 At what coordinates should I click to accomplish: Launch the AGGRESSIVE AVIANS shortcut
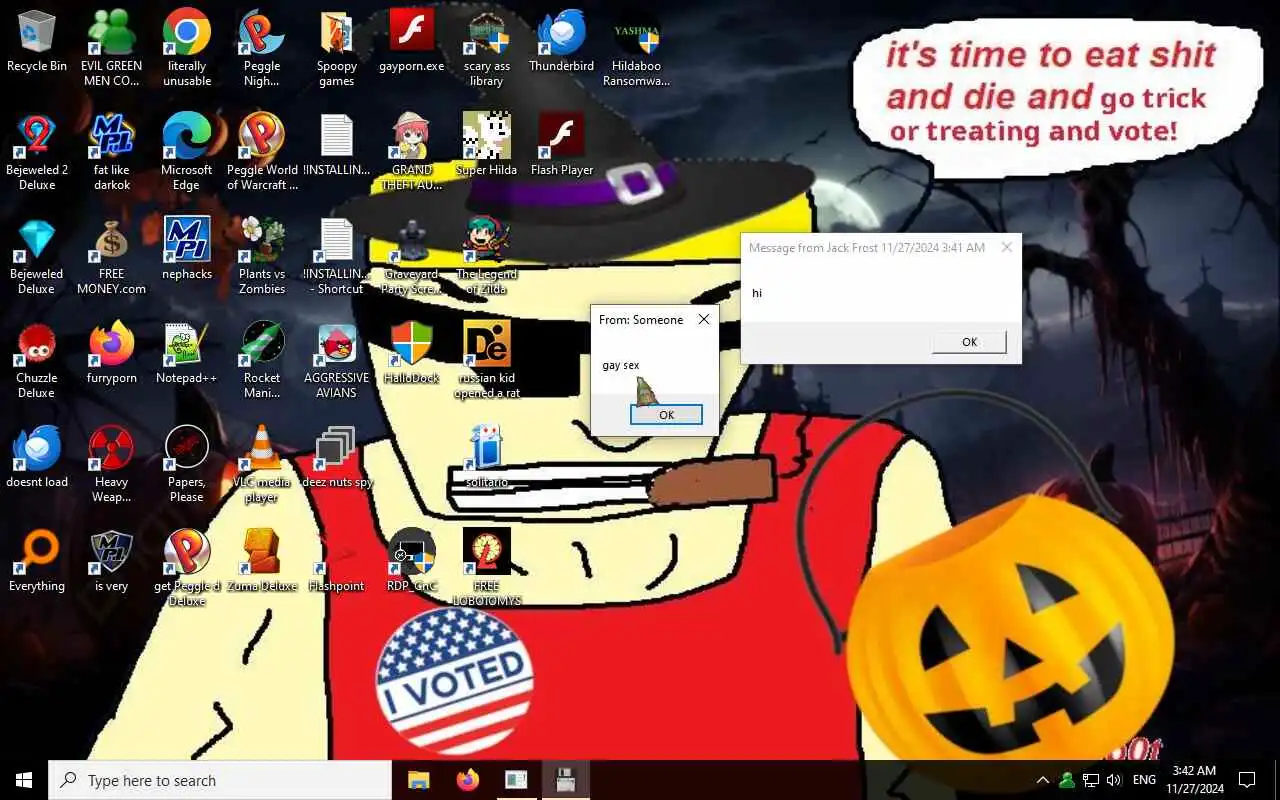point(337,360)
